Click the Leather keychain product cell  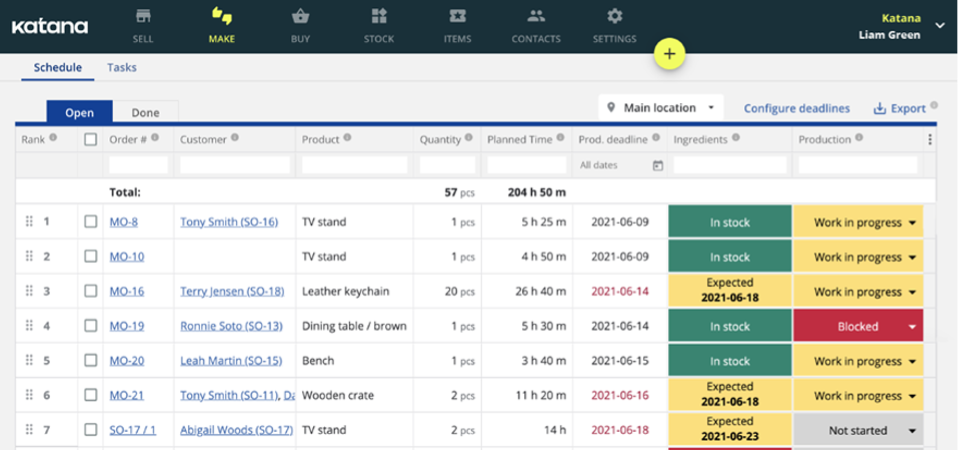tap(354, 292)
